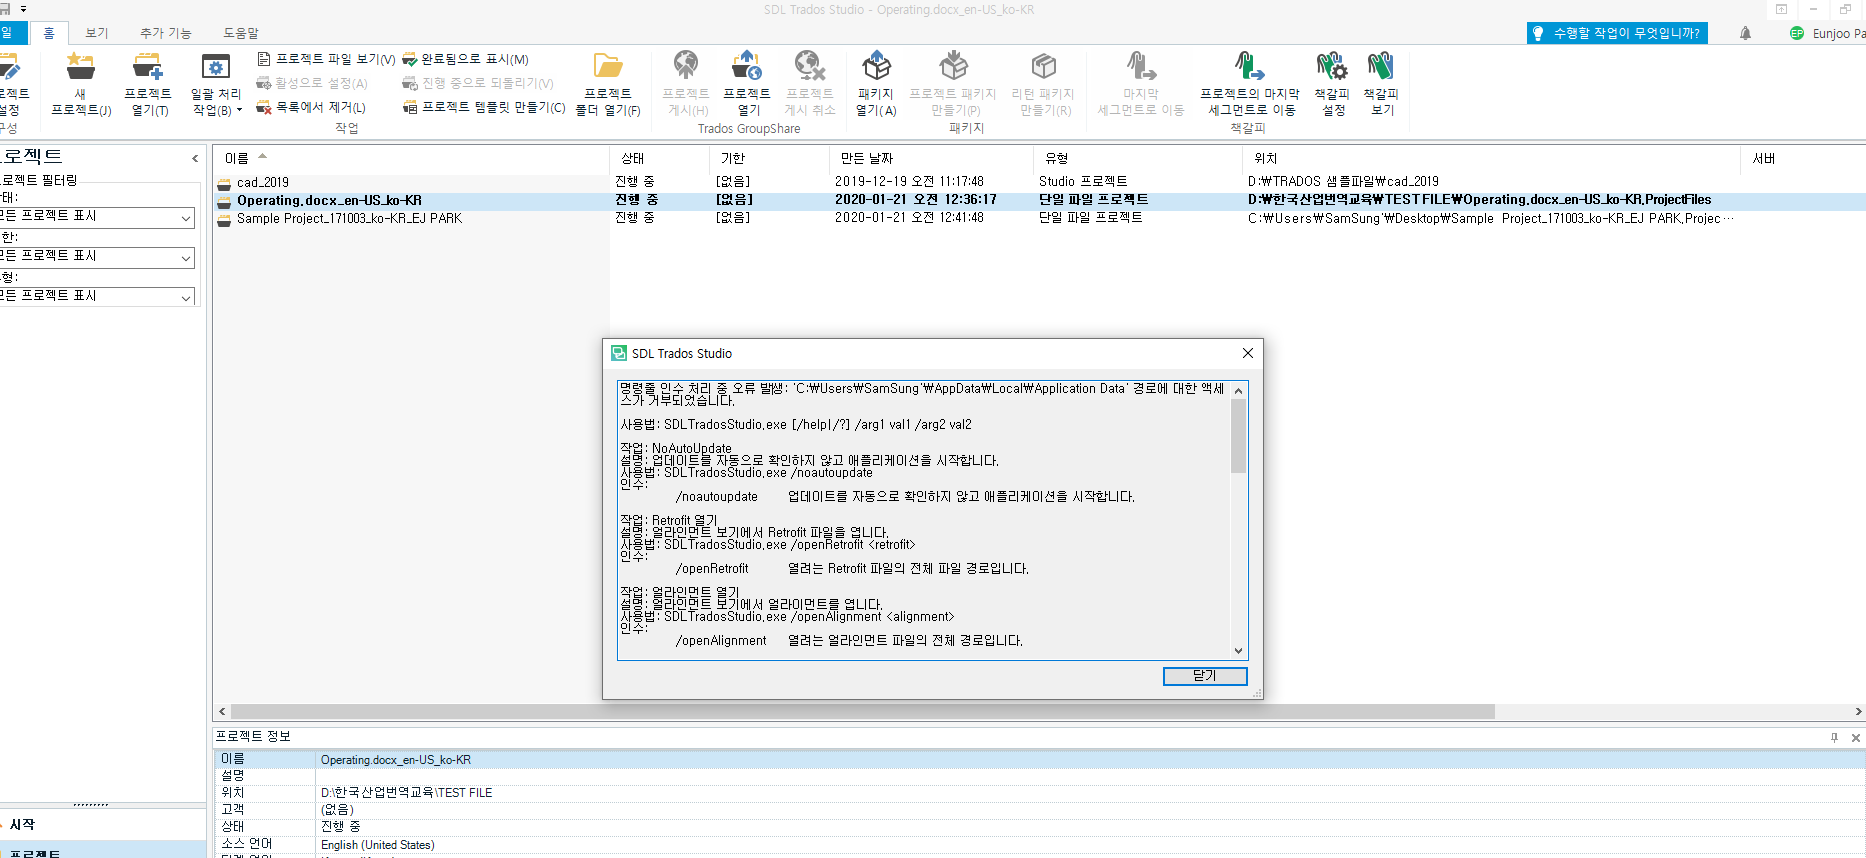The width and height of the screenshot is (1866, 858).
Task: Click 리턴 패키지 만들기(R)
Action: [x=1043, y=84]
